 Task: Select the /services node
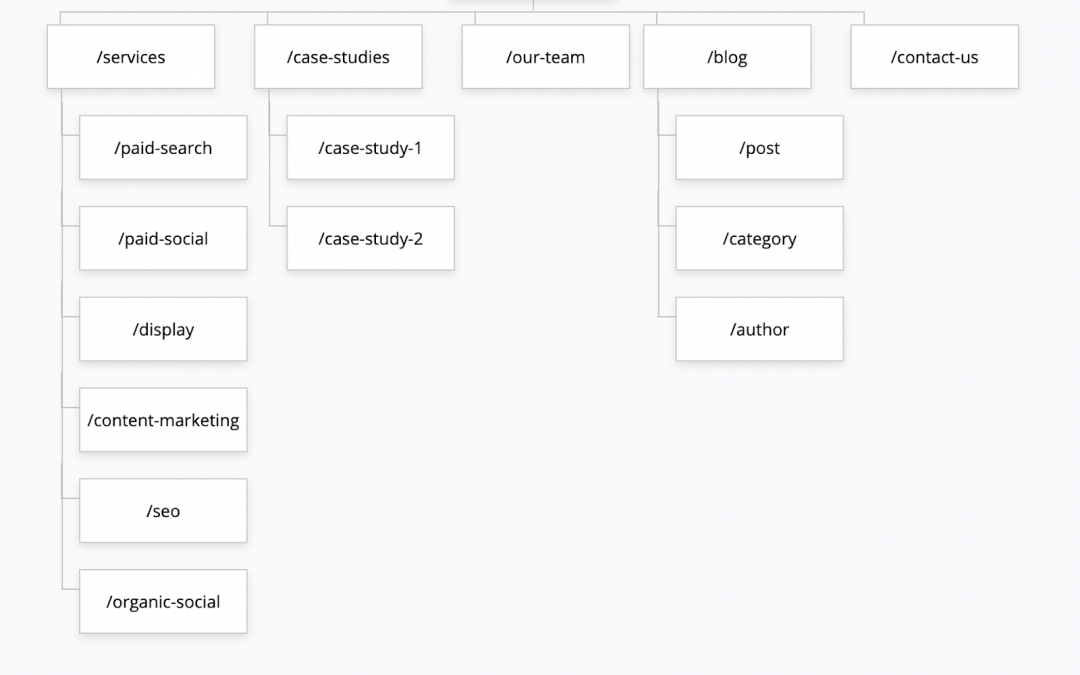pos(131,57)
